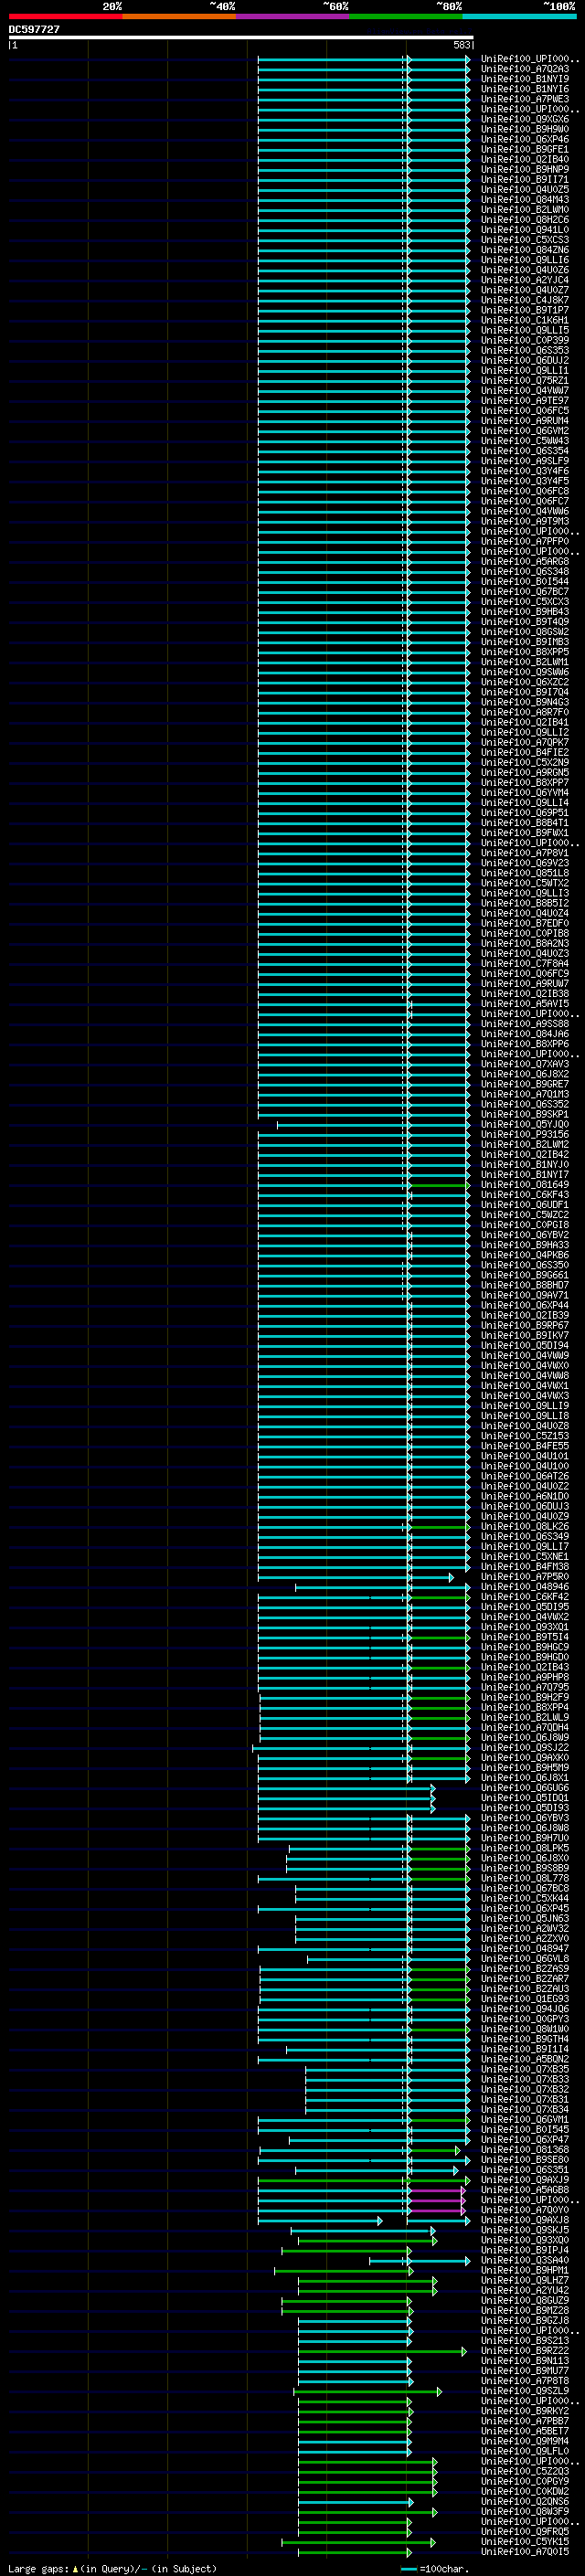Select hit UniRef100_Q2IB40

(x=524, y=159)
